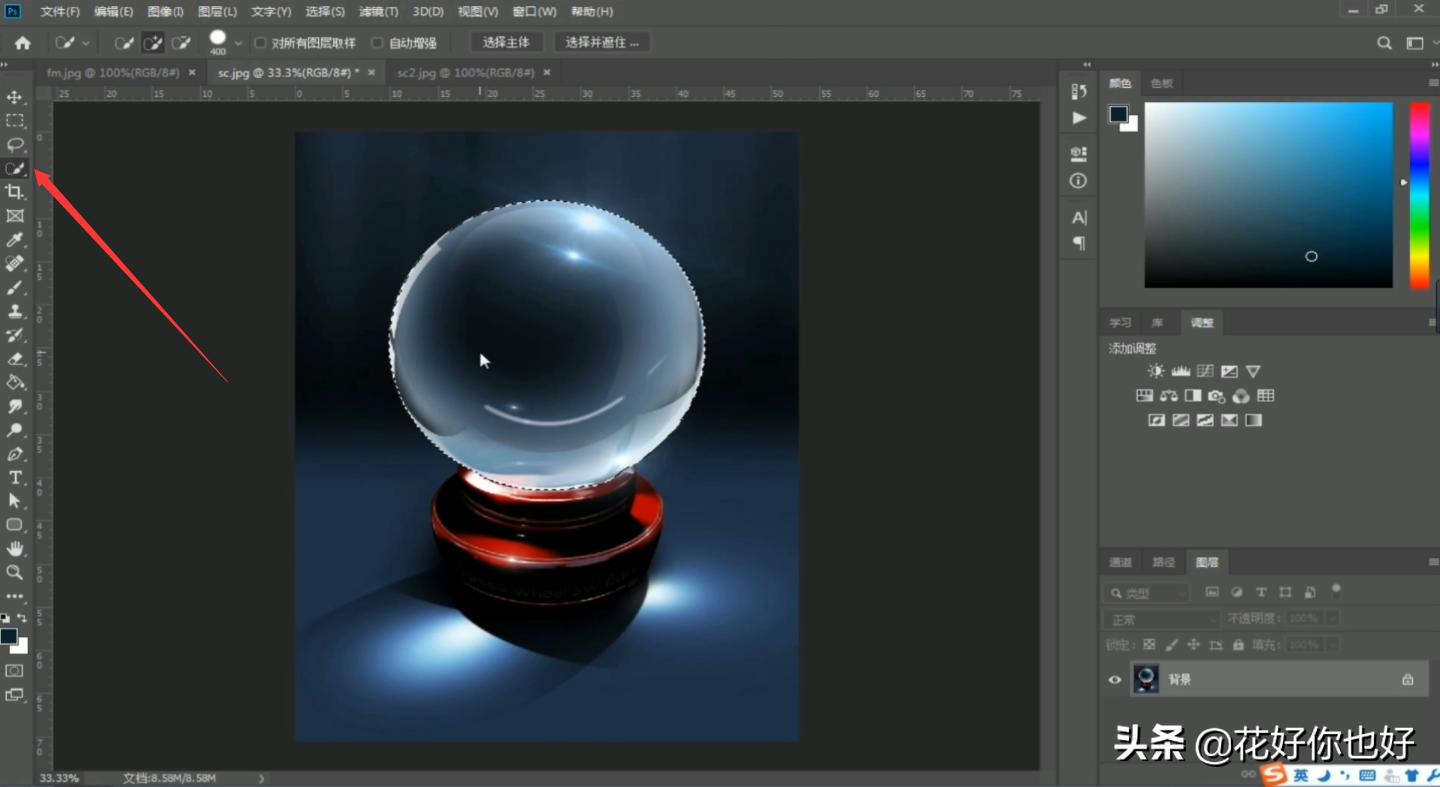Select the Crop tool
The width and height of the screenshot is (1440, 787).
click(14, 192)
